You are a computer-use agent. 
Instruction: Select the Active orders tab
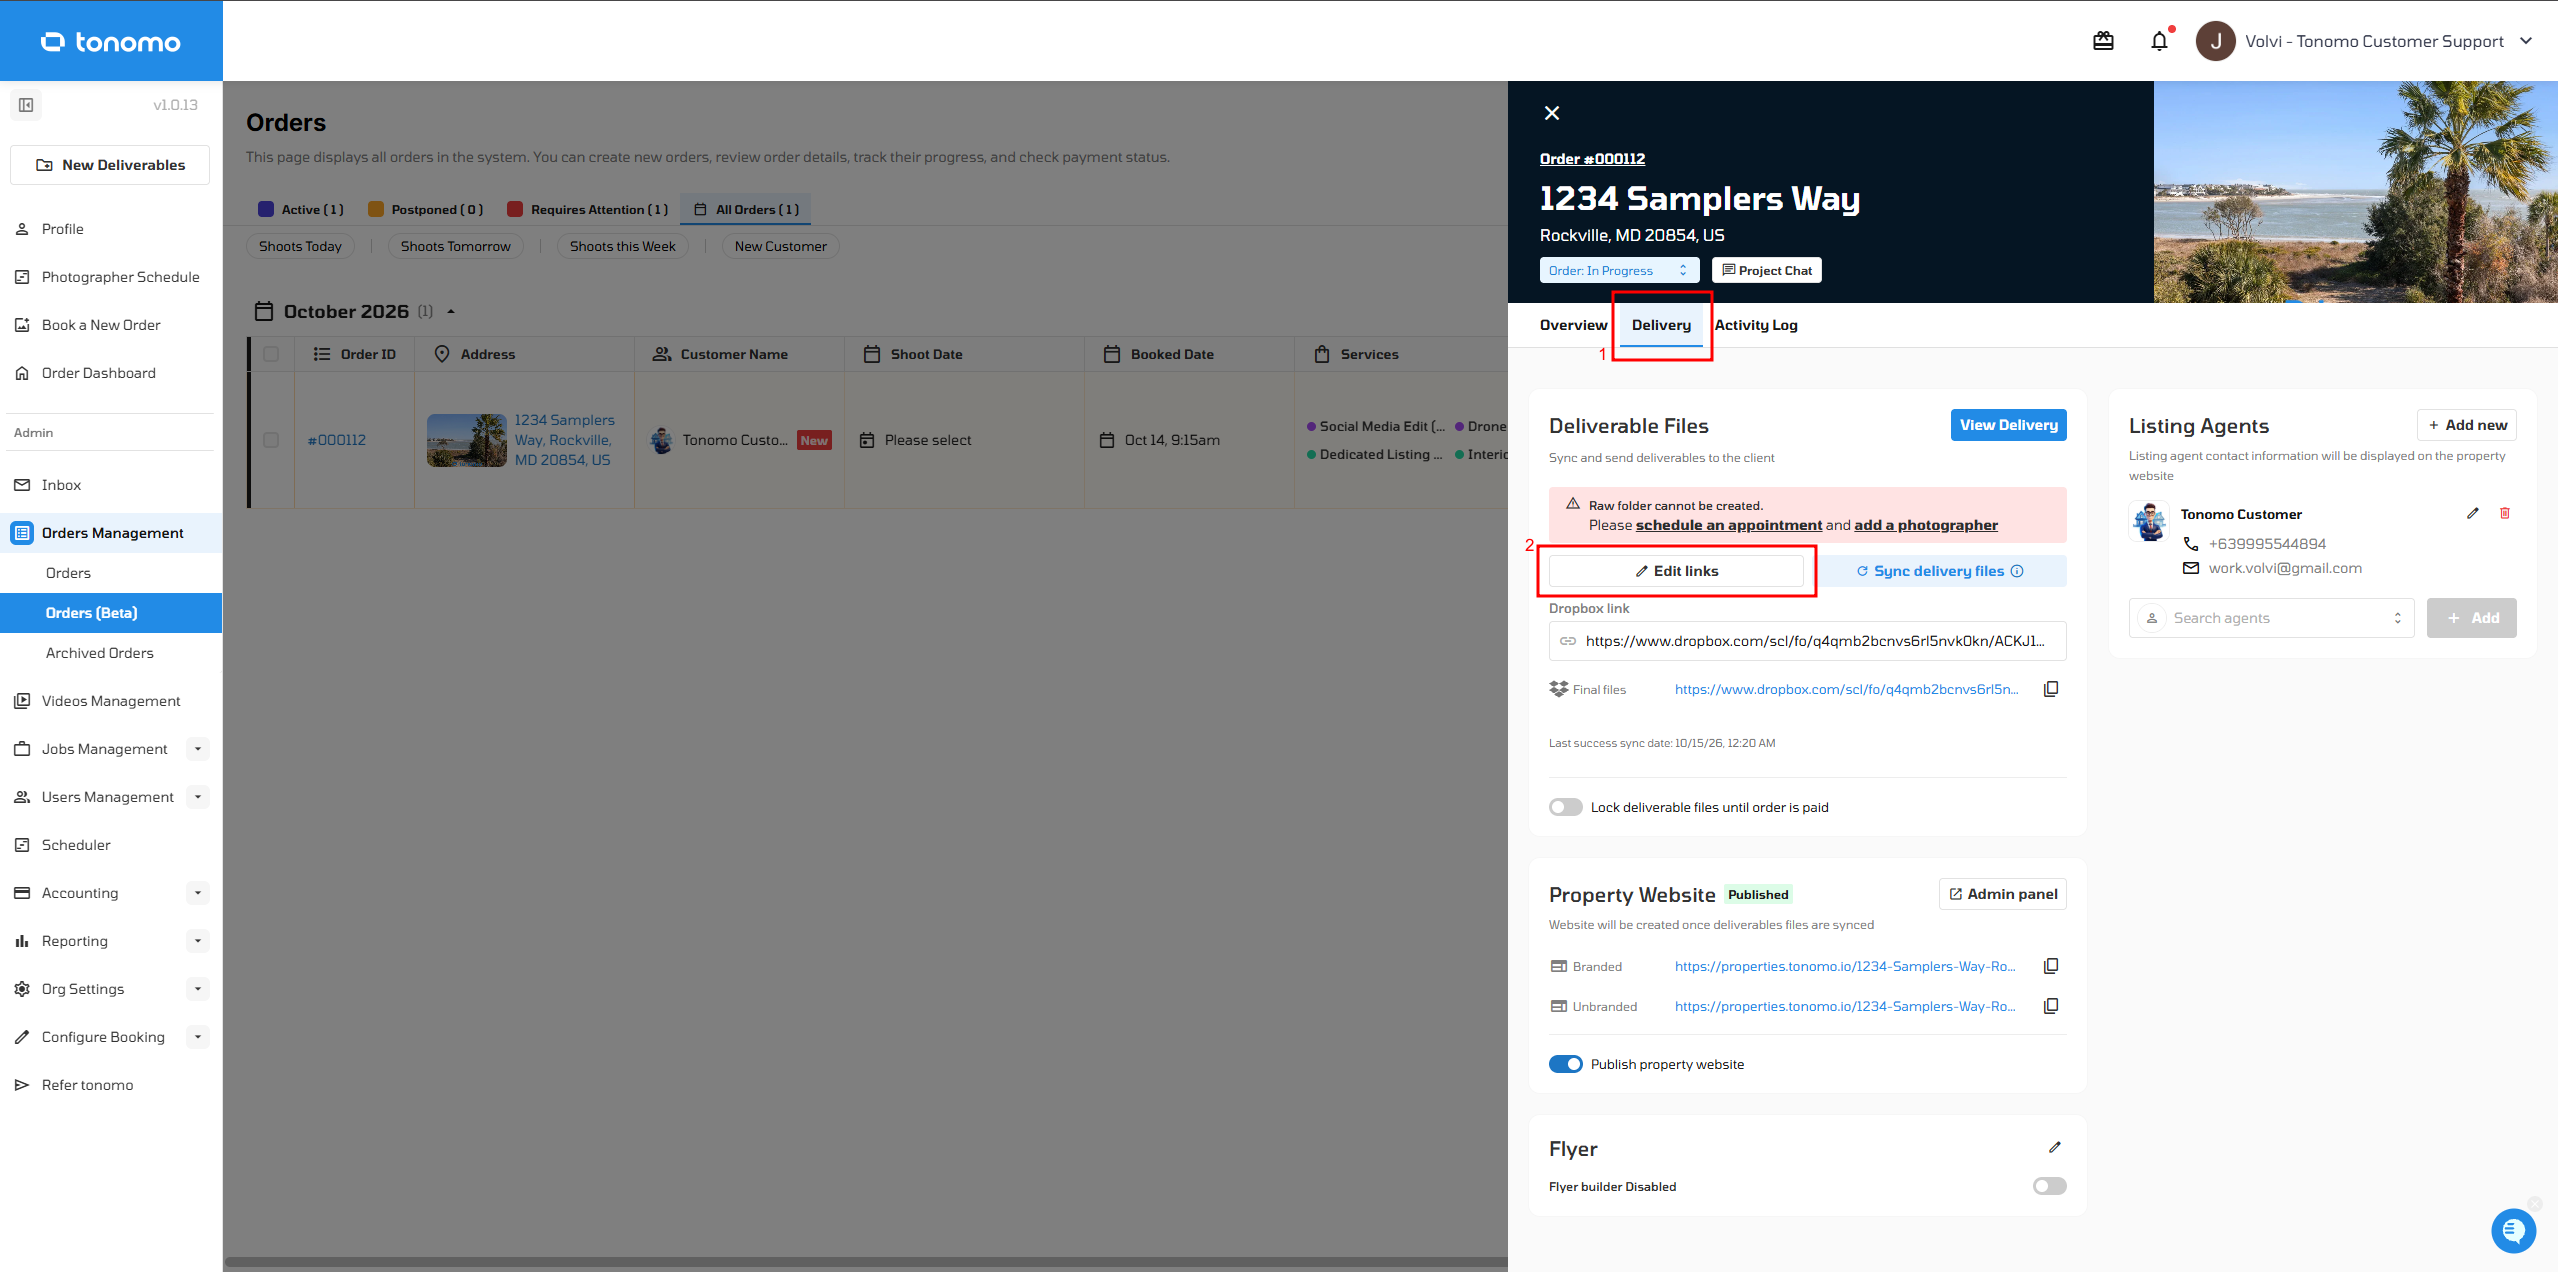[301, 209]
